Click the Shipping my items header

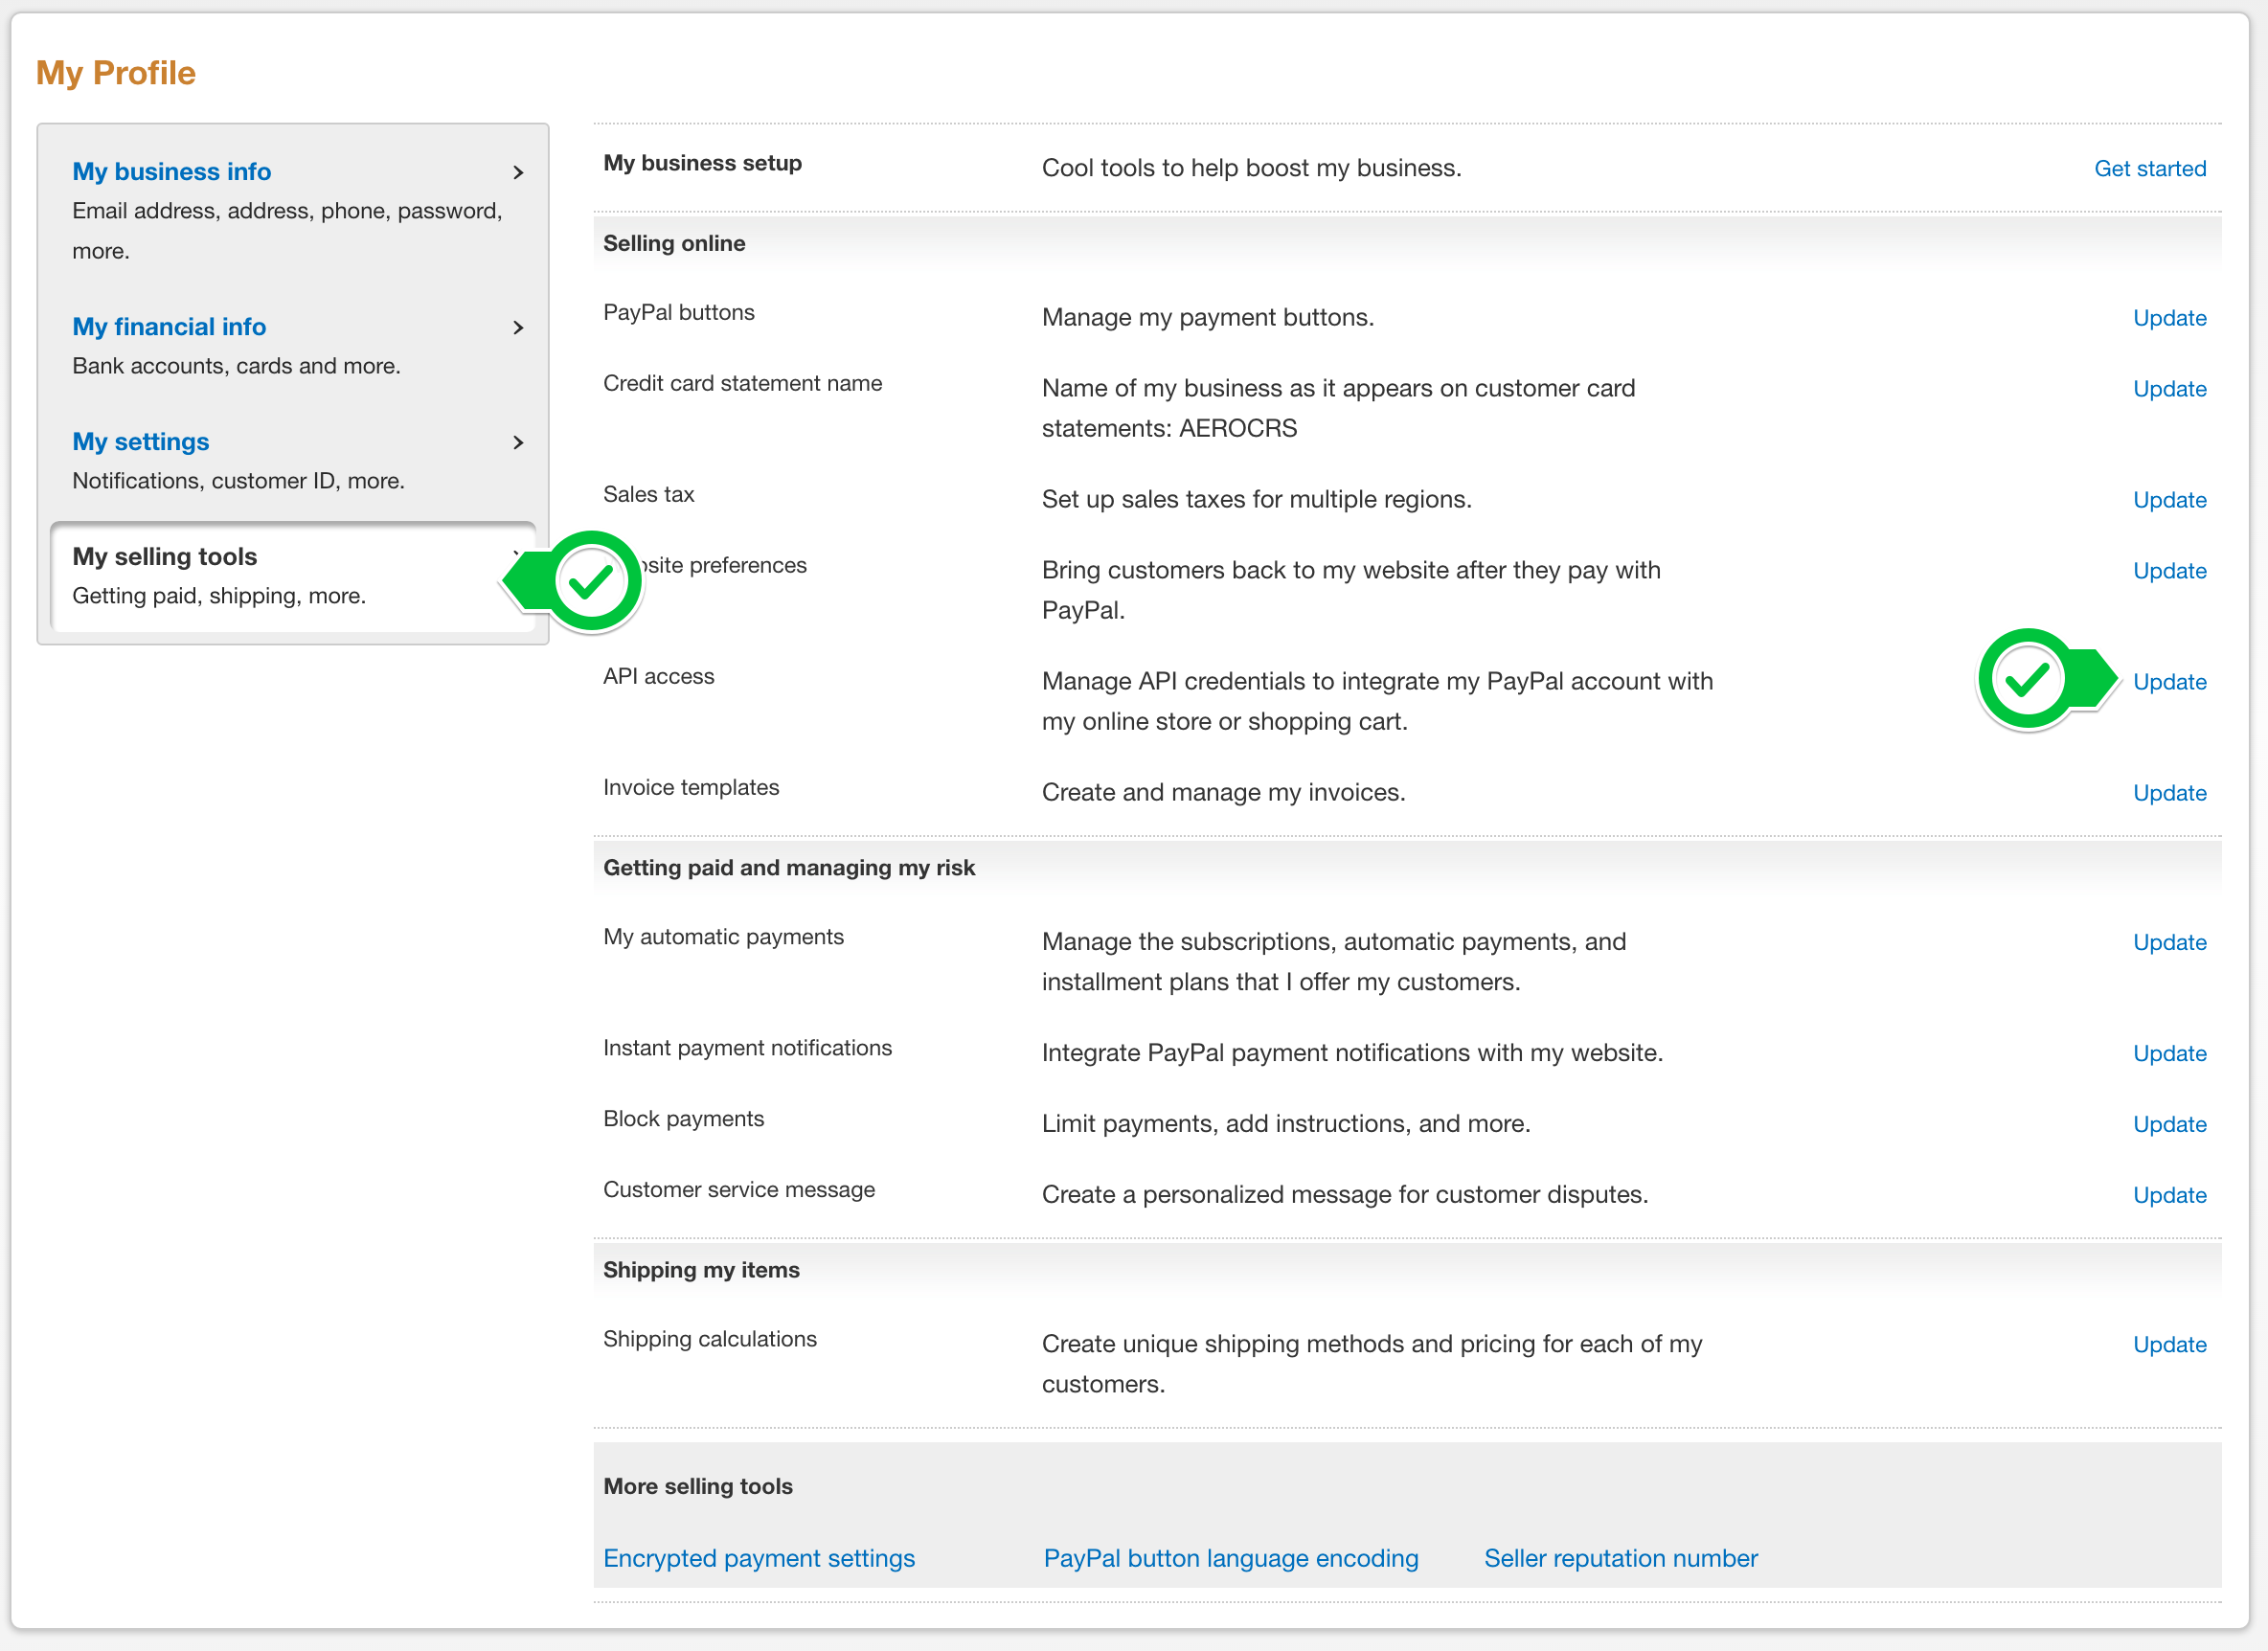701,1269
